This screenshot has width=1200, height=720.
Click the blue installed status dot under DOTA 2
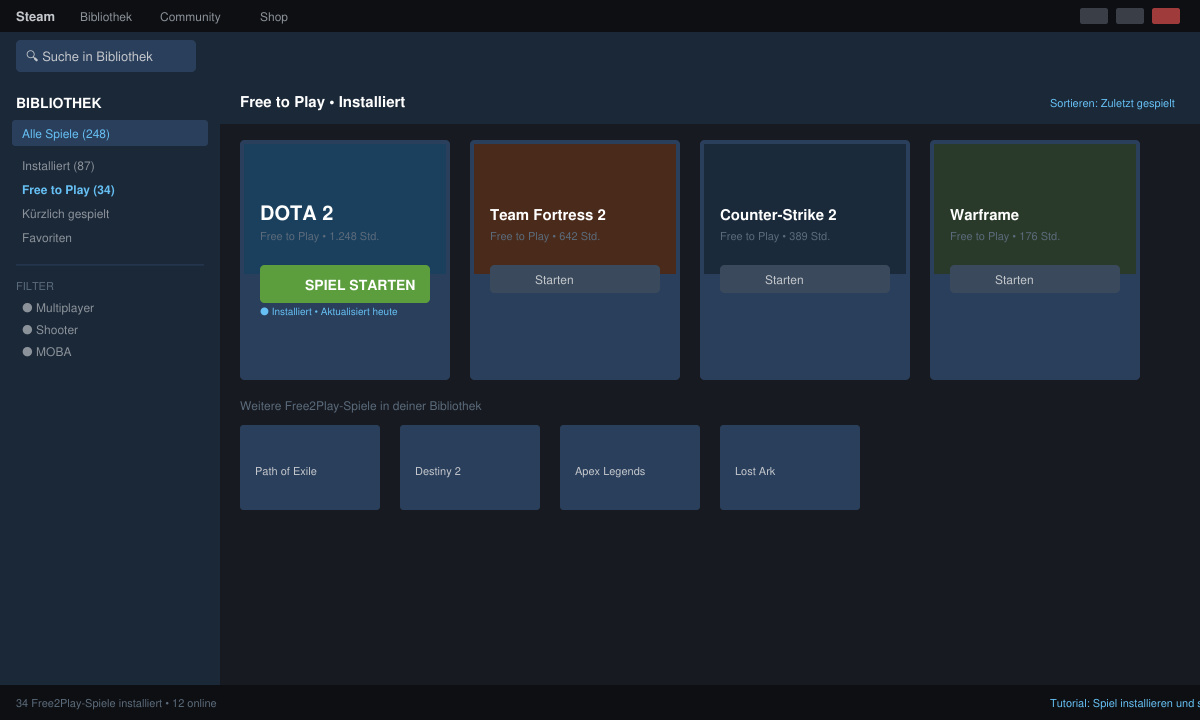[x=264, y=311]
